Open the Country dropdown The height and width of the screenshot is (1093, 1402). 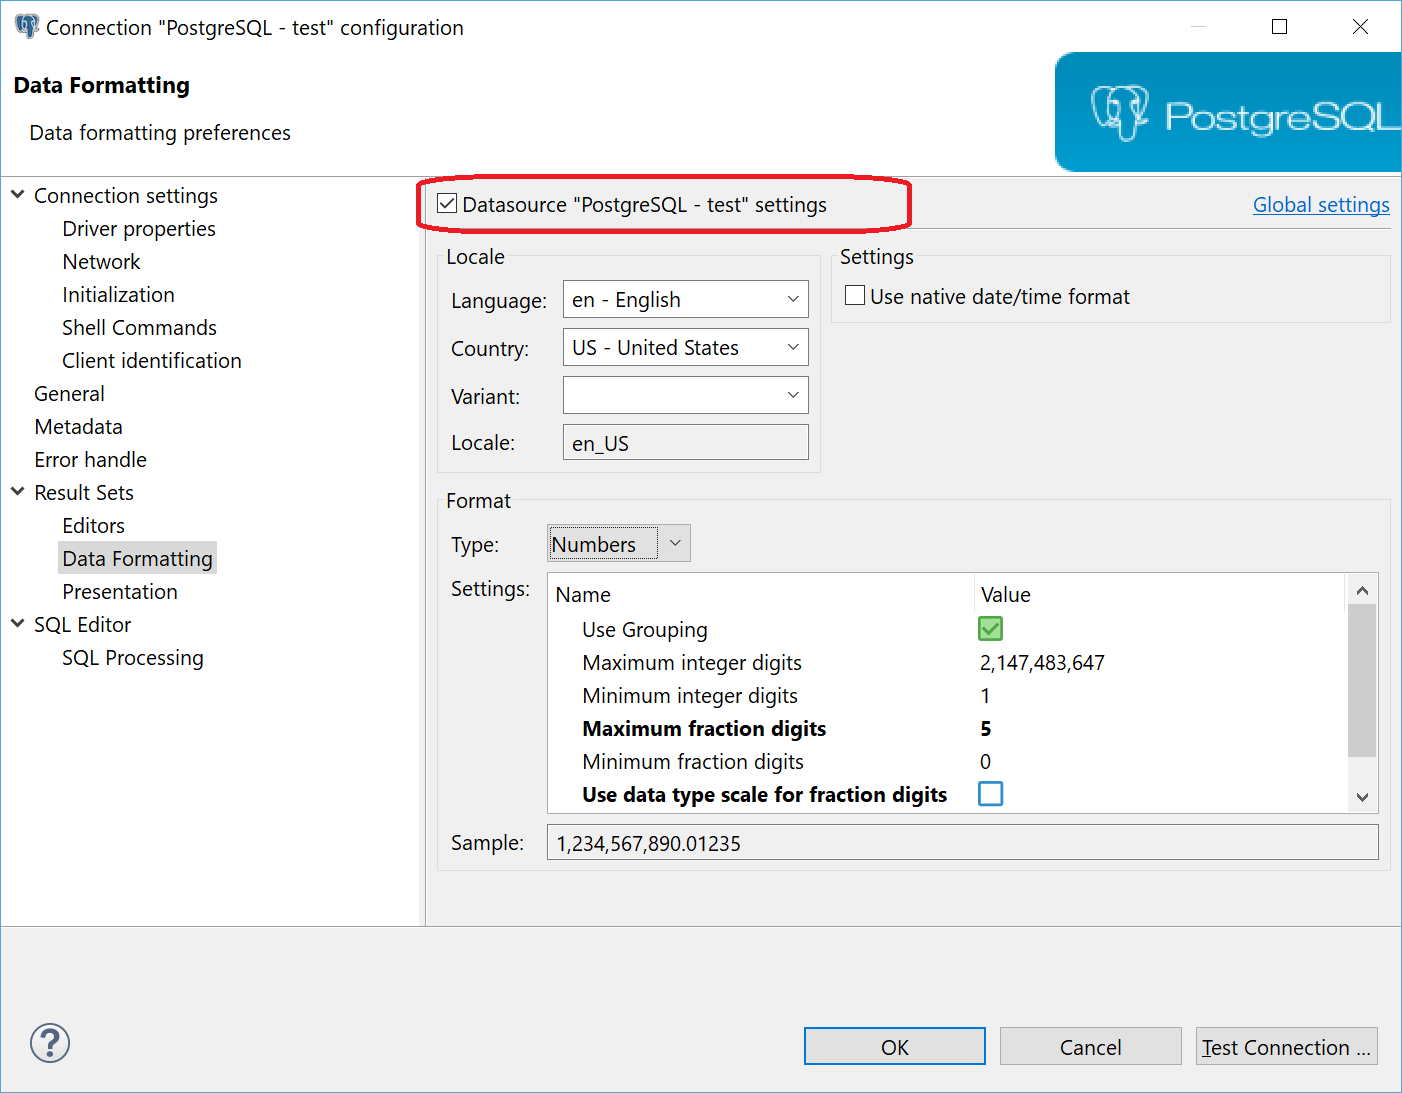[x=792, y=347]
